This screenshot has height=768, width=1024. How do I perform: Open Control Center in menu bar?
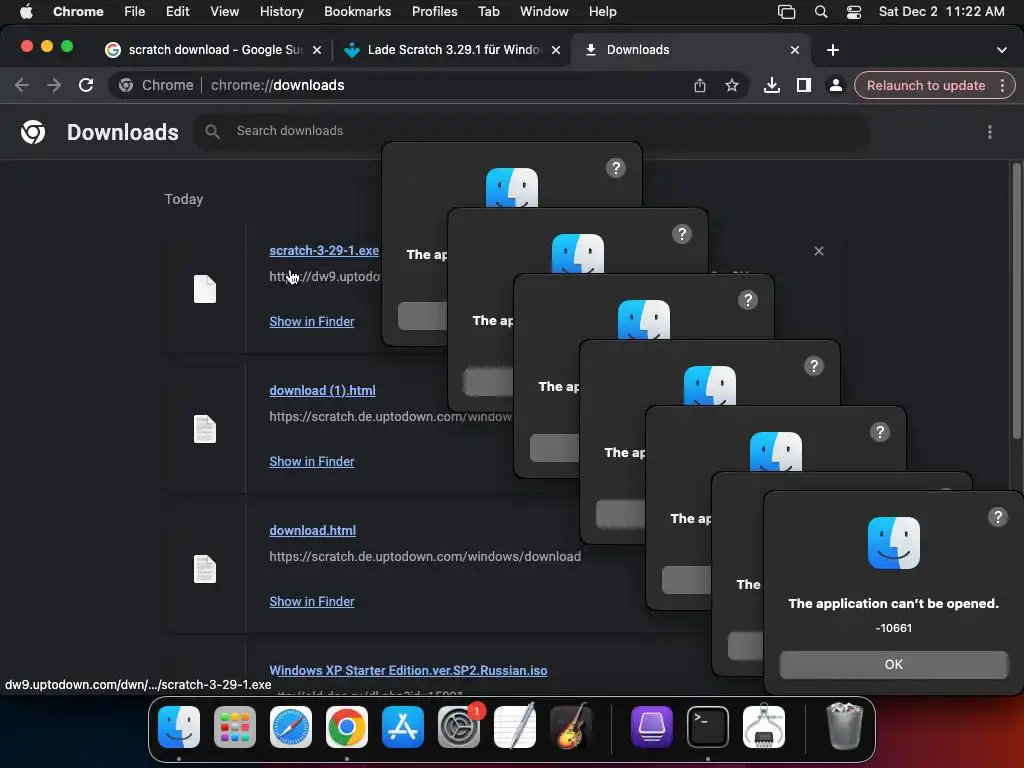(854, 12)
